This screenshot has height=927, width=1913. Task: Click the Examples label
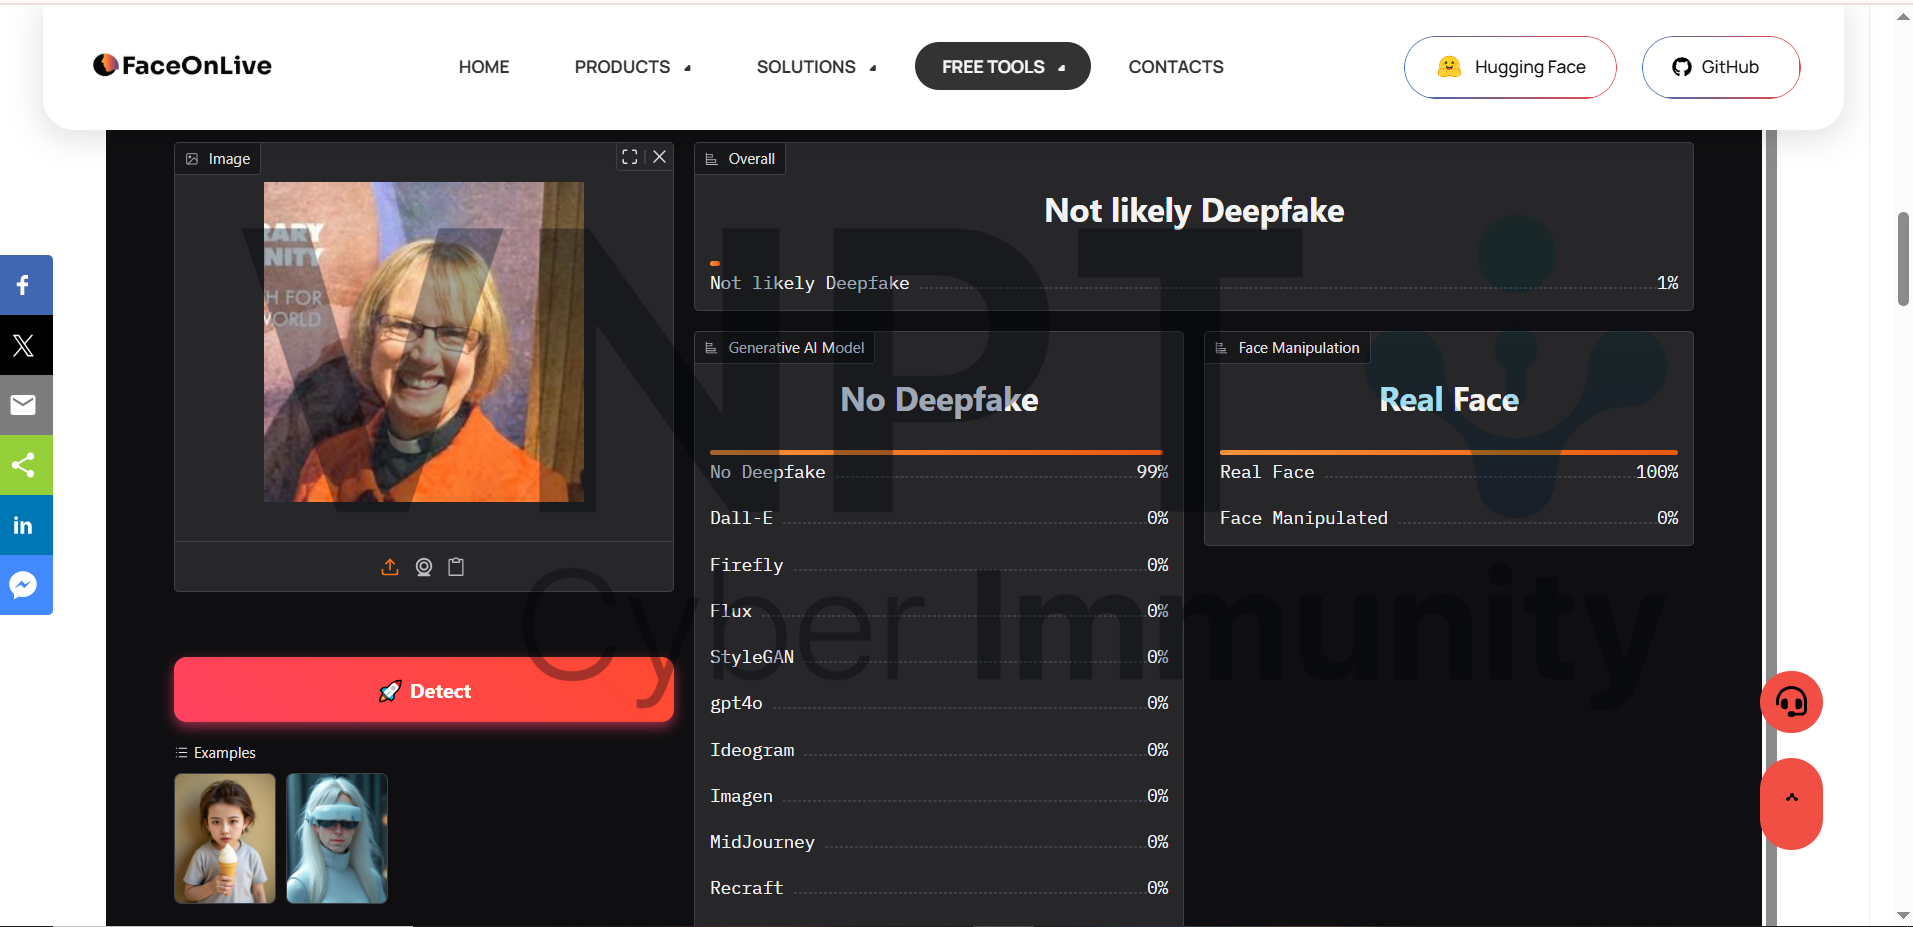pyautogui.click(x=216, y=753)
